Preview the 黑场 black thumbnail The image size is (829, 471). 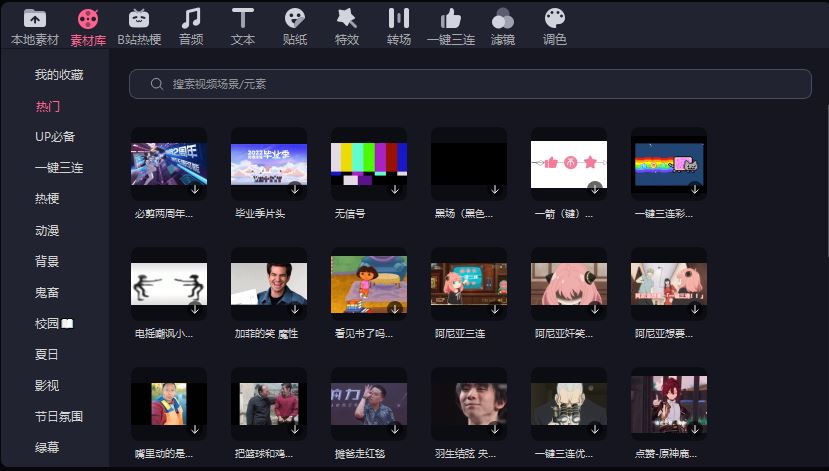click(x=469, y=164)
